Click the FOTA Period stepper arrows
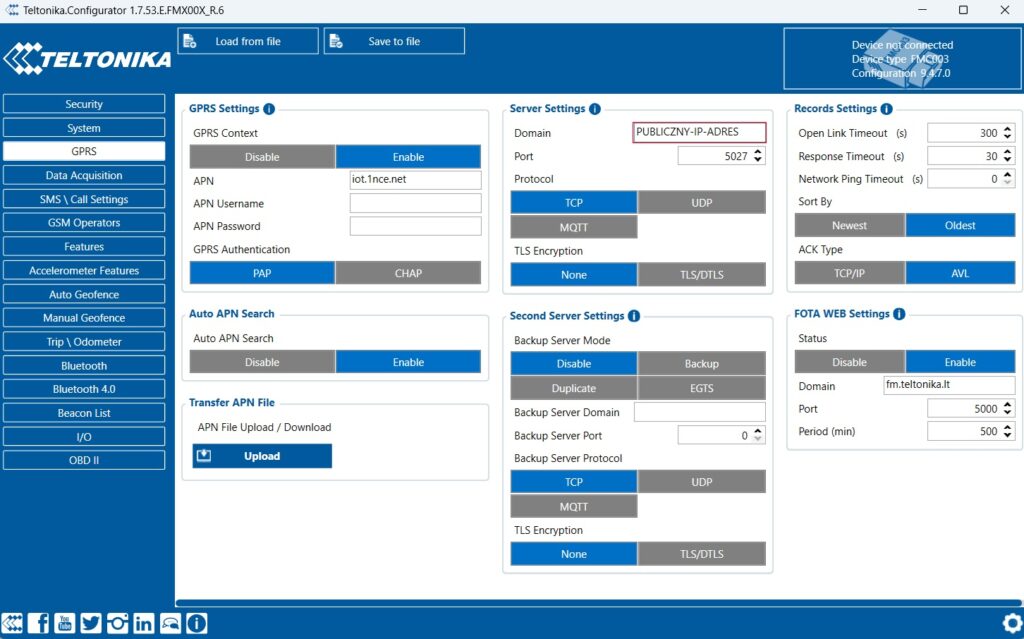This screenshot has height=639, width=1024. (x=1008, y=431)
